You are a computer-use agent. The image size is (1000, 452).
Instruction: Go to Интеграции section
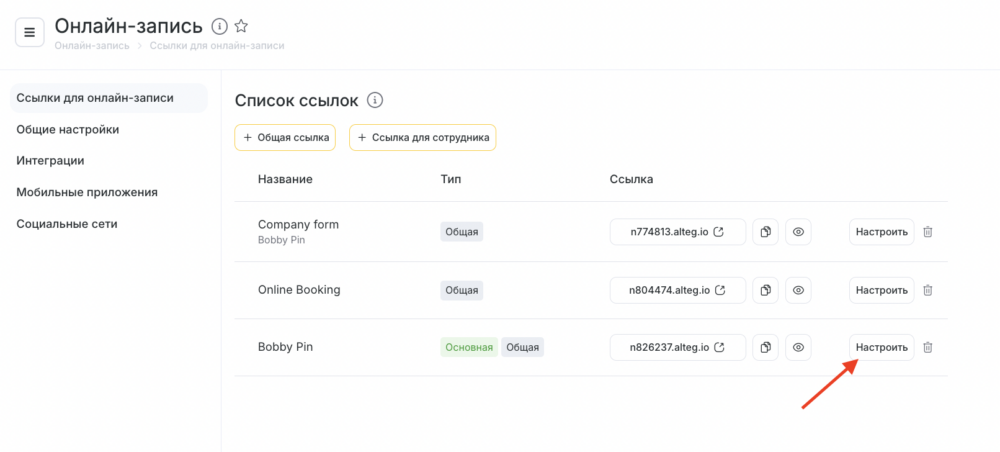pos(50,161)
